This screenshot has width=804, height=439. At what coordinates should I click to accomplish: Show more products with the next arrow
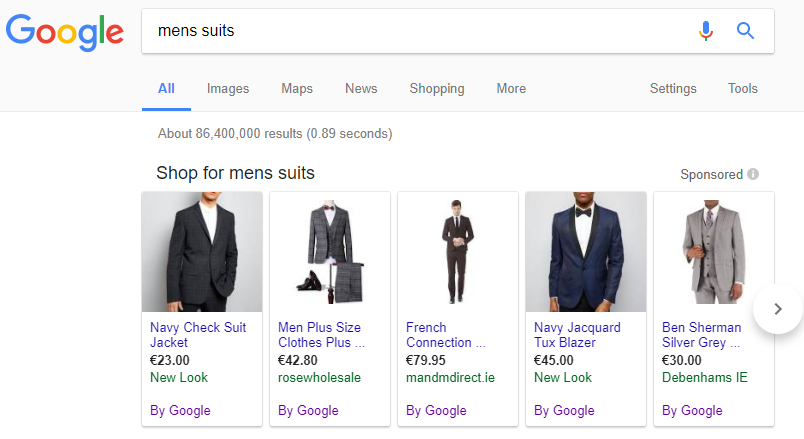click(x=778, y=309)
